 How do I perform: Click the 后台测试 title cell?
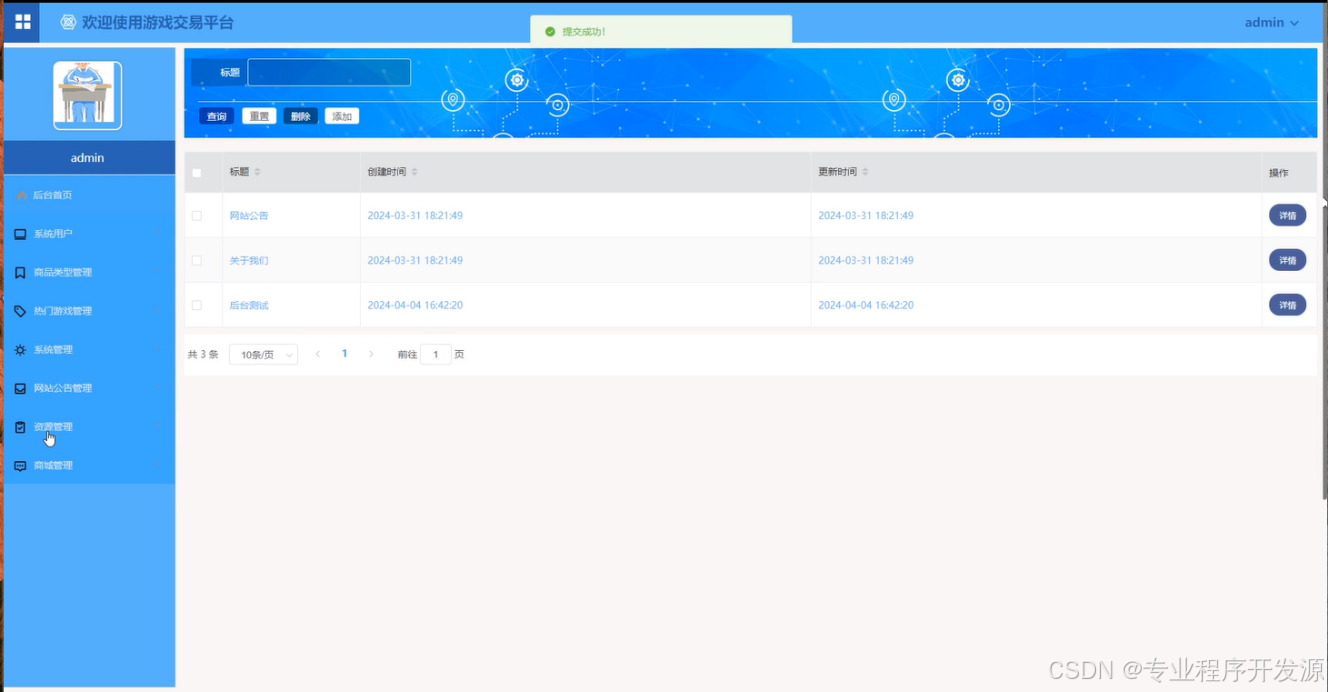coord(249,305)
